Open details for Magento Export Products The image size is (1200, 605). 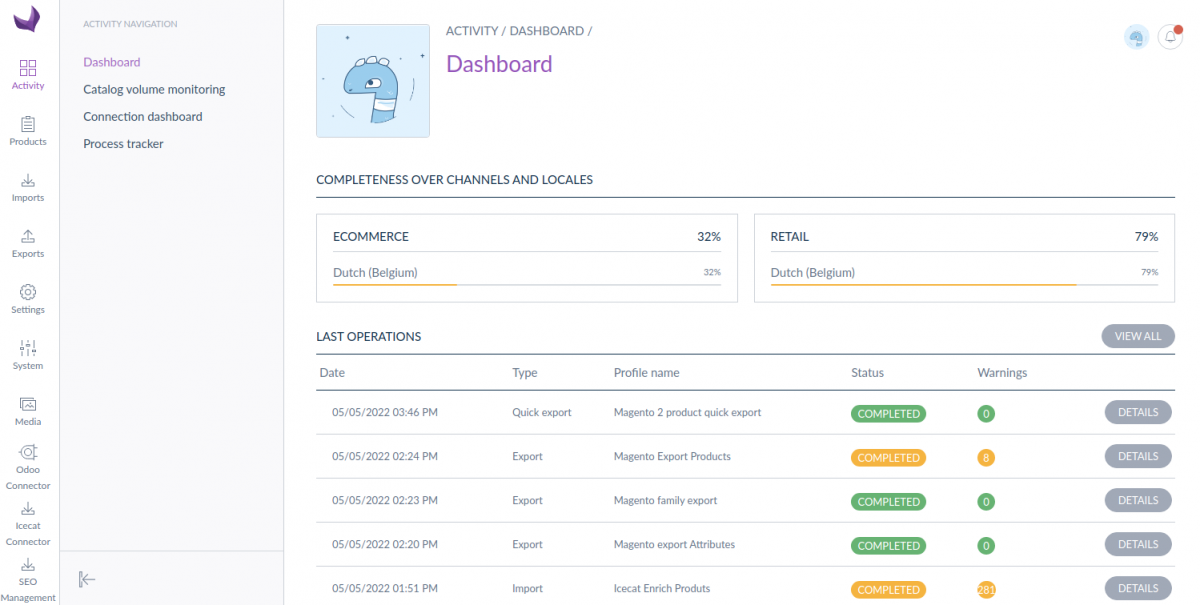(1138, 456)
